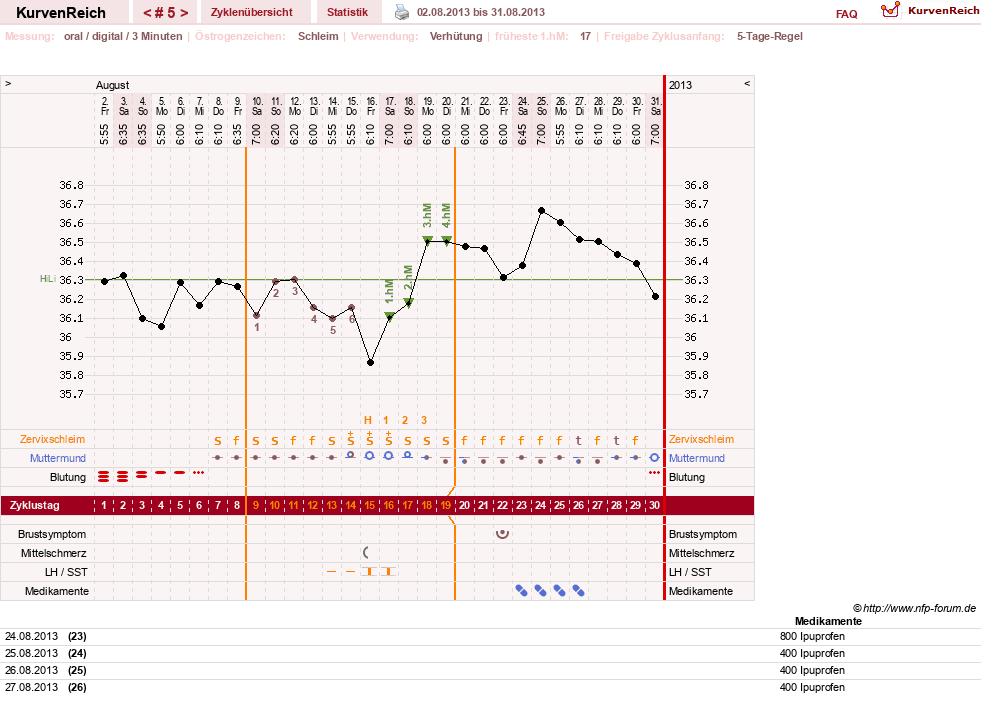This screenshot has height=720, width=981.
Task: Click the open cervix circle on day 30
Action: tap(654, 457)
